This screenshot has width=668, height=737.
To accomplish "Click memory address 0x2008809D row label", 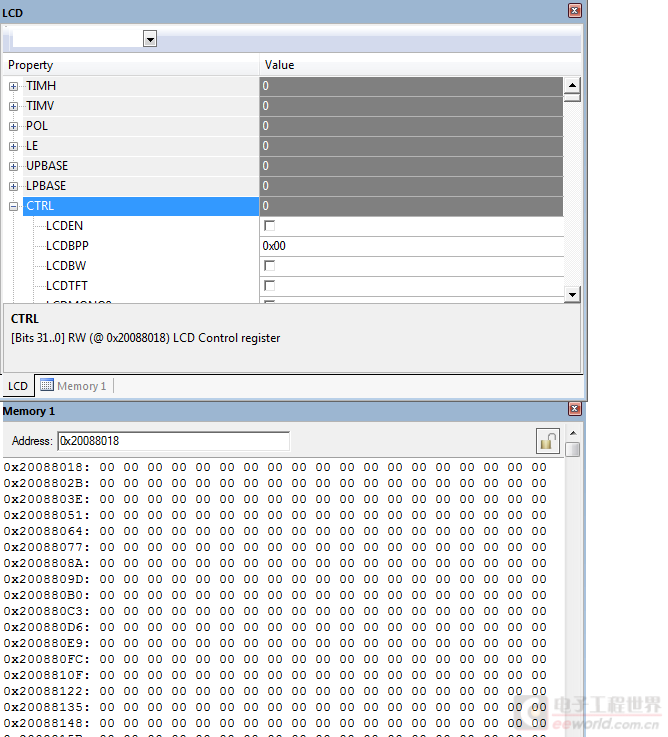I will [47, 579].
